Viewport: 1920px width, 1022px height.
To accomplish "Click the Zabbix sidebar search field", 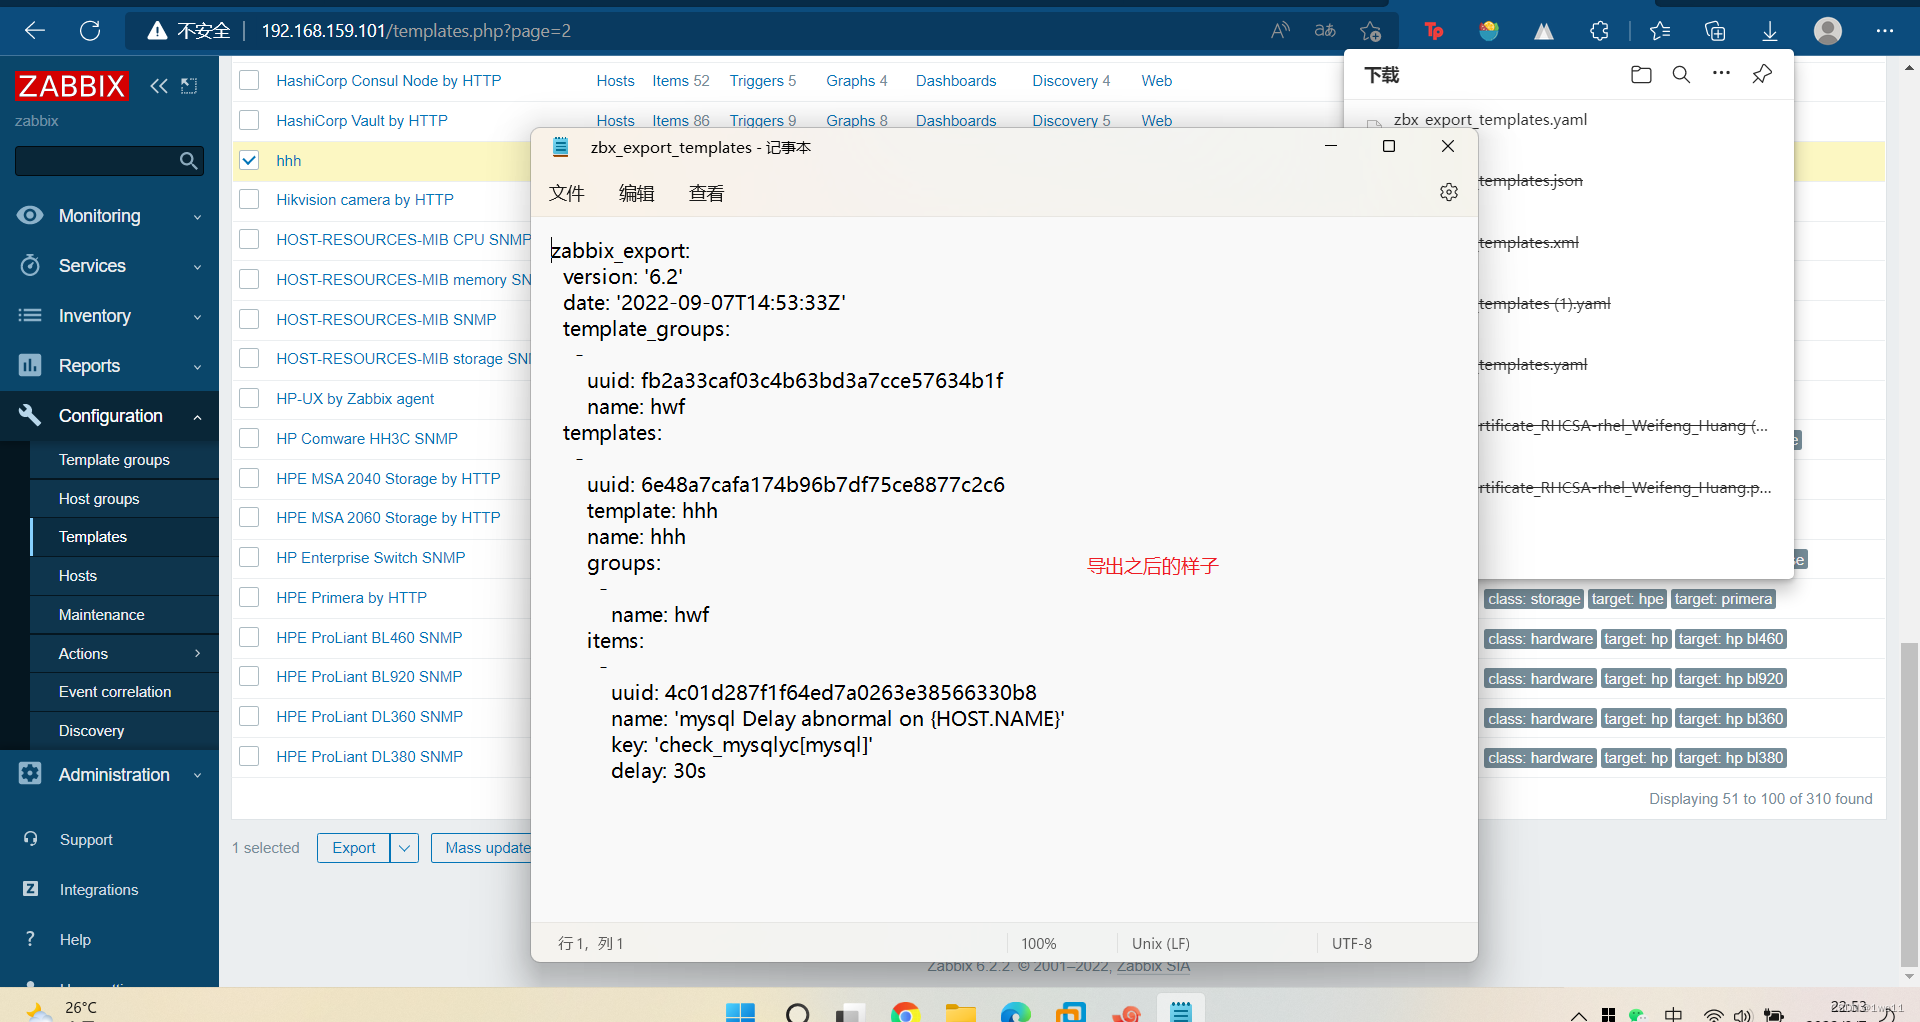I will [x=96, y=161].
